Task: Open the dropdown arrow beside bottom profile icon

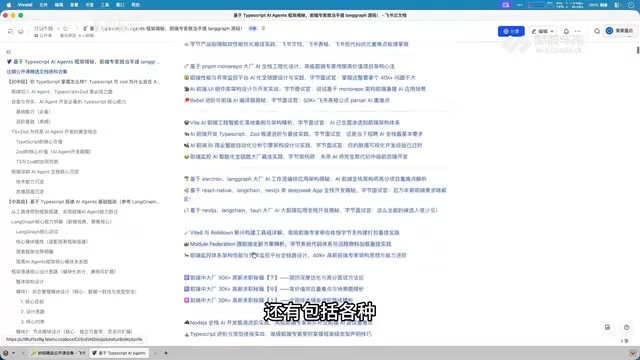Action: pos(13,353)
